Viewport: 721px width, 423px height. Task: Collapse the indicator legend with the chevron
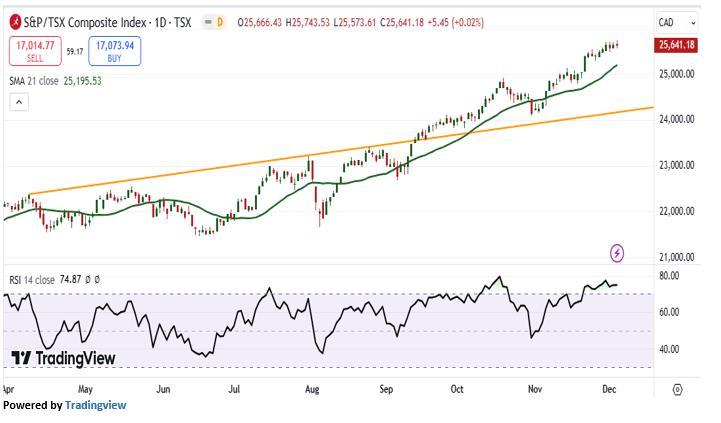[18, 101]
